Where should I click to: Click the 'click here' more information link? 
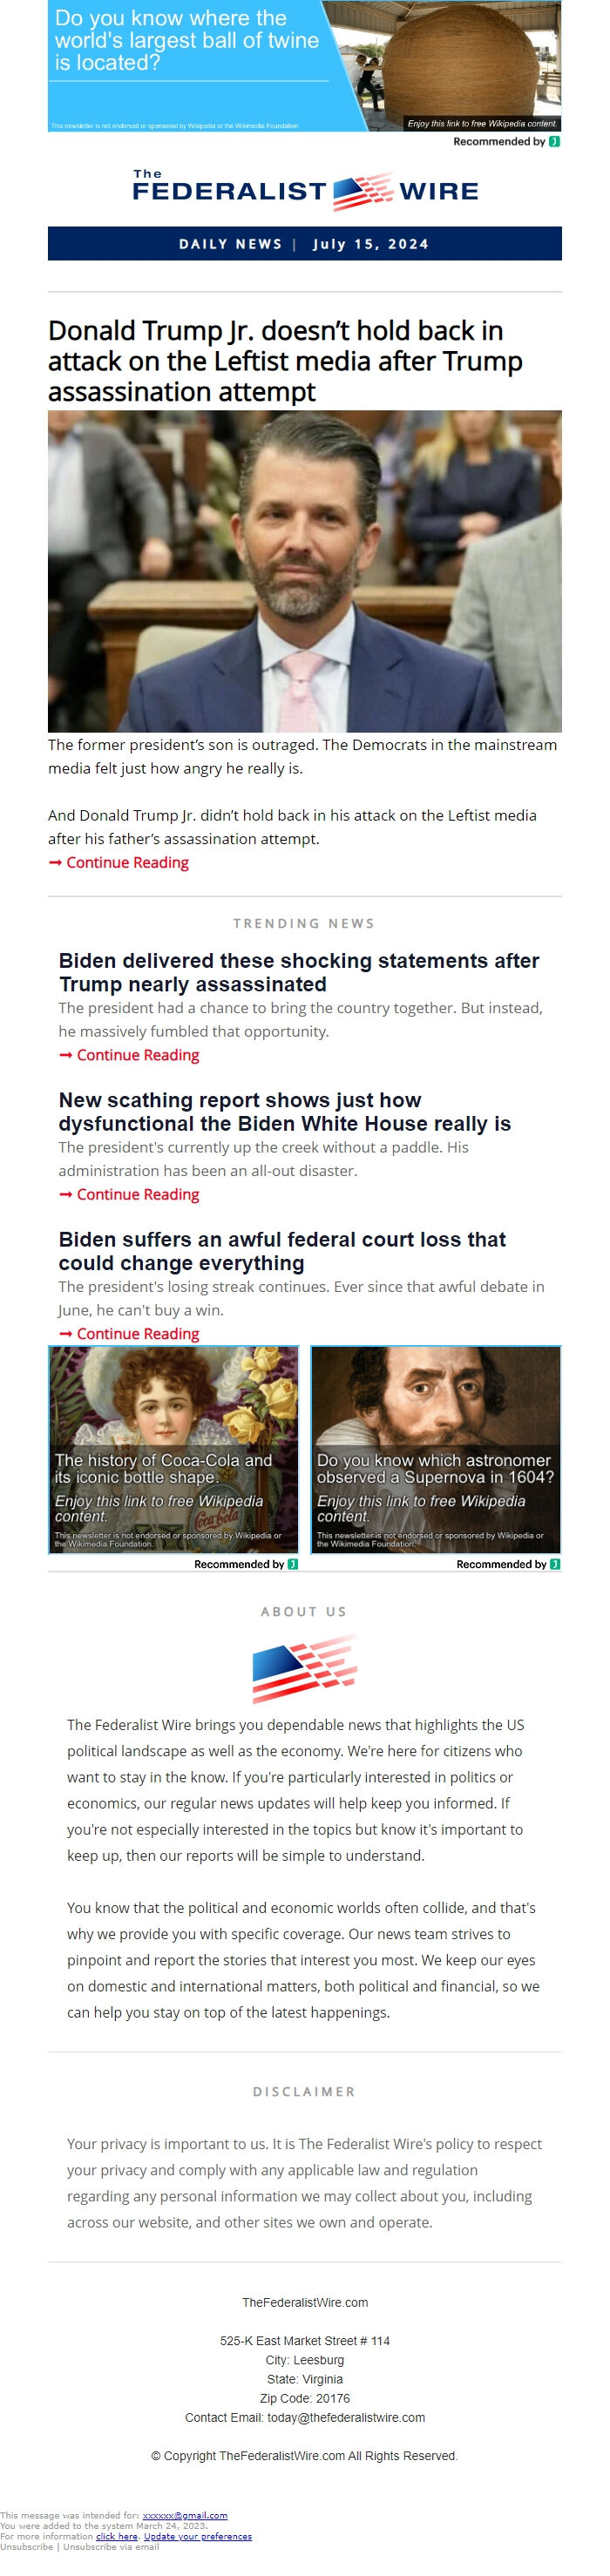point(117,2536)
